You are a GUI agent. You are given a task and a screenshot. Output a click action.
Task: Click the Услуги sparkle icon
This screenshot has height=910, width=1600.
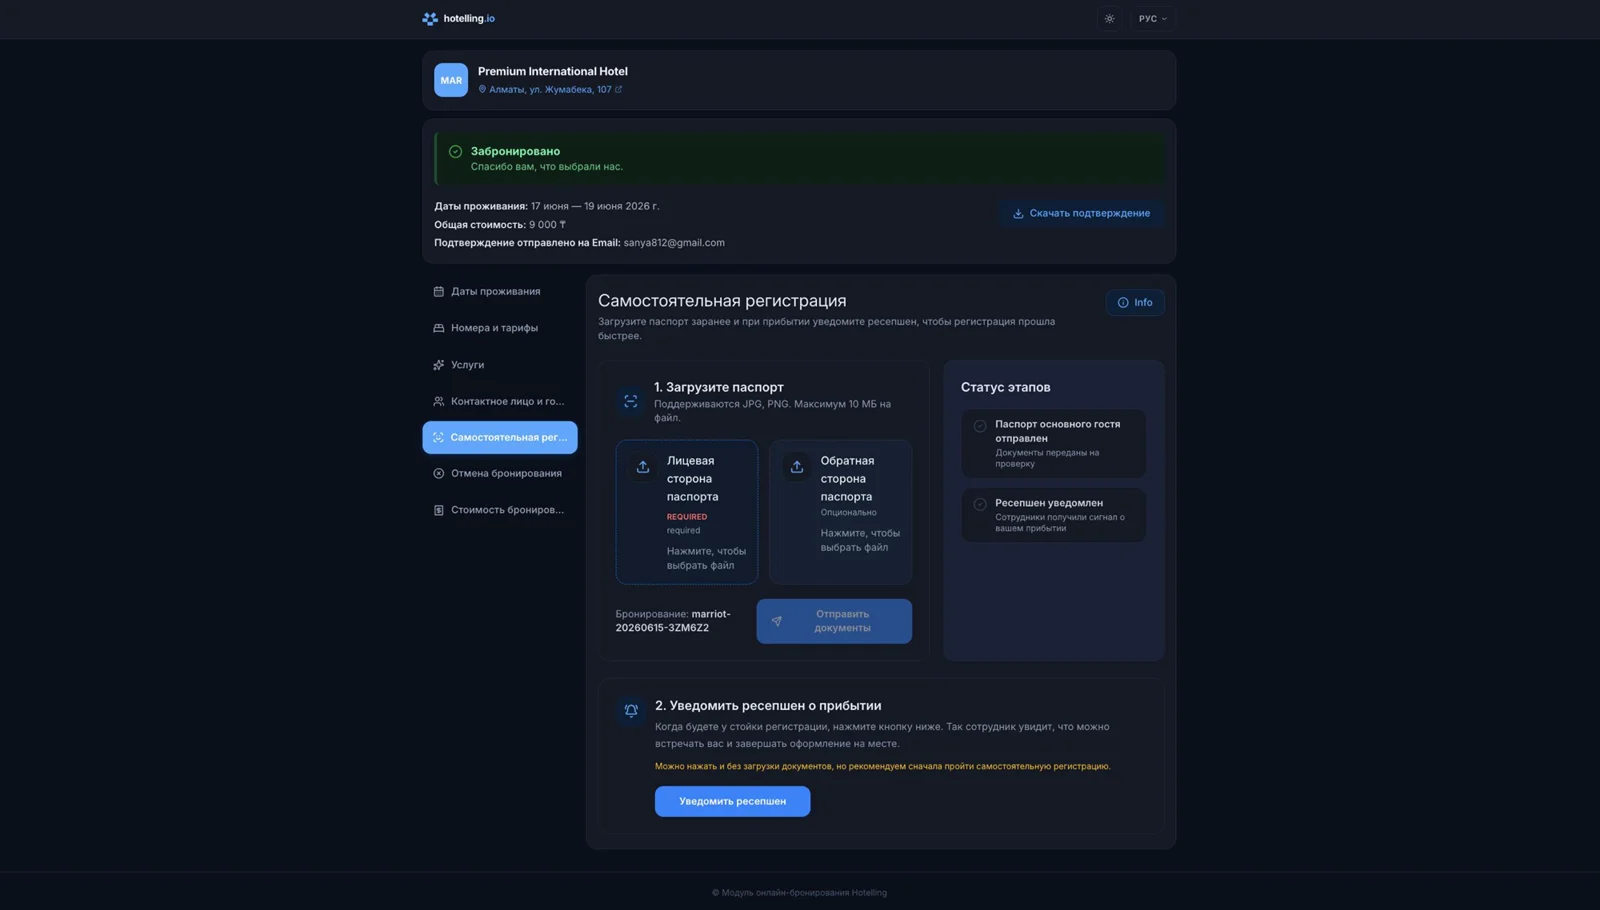pyautogui.click(x=438, y=365)
